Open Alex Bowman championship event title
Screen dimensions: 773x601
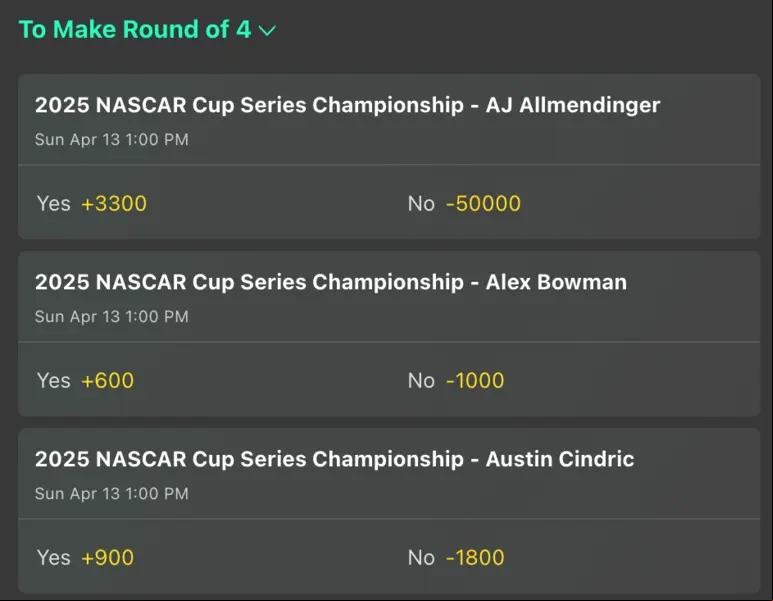pos(331,282)
